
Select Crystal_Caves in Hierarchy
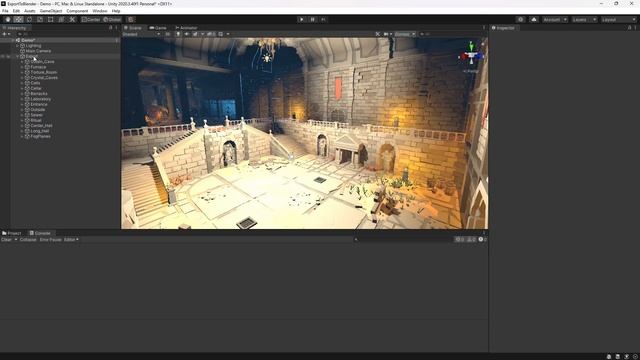pos(44,78)
